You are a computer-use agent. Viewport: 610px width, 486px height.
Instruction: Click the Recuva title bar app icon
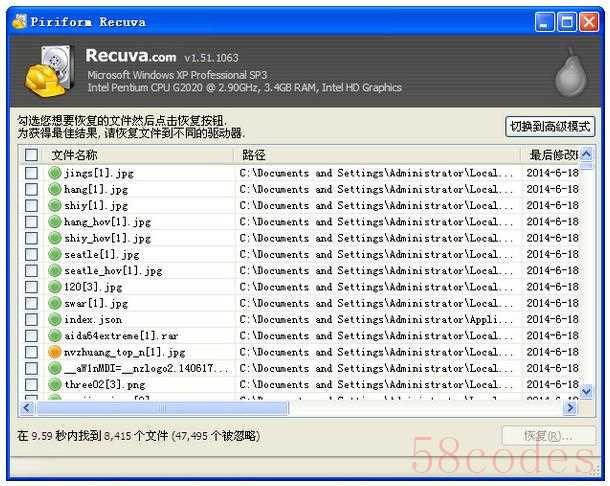pyautogui.click(x=19, y=21)
